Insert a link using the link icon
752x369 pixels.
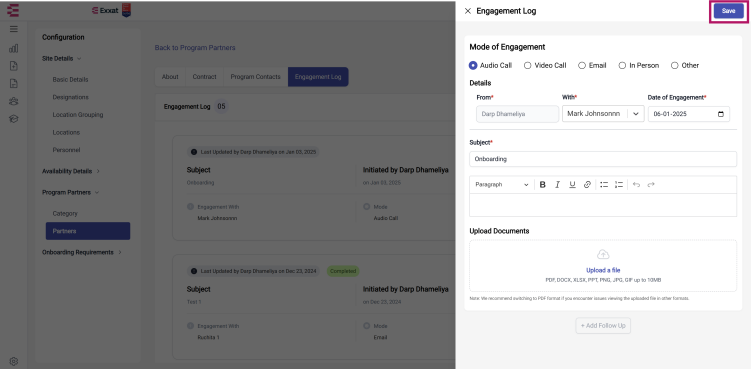click(x=587, y=185)
